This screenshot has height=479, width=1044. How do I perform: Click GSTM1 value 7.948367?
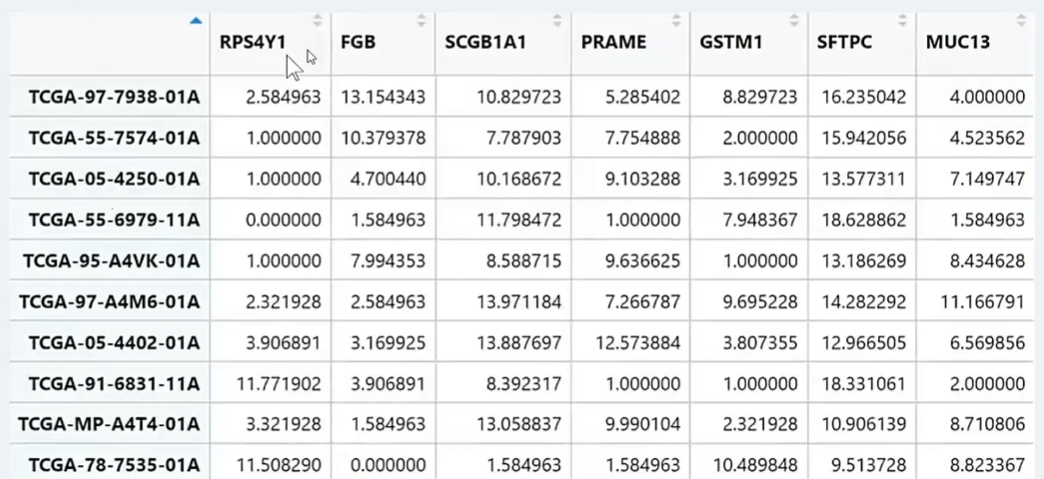[x=760, y=220]
